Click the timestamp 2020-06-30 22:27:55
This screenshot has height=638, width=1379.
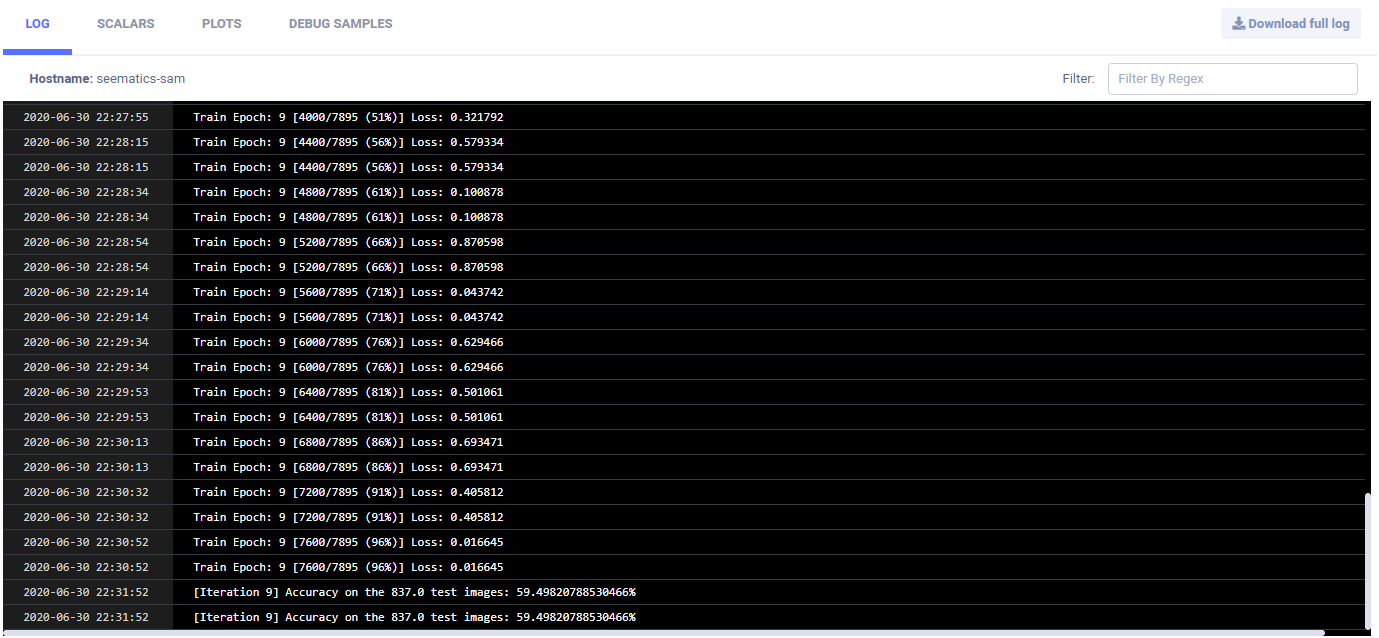[86, 117]
